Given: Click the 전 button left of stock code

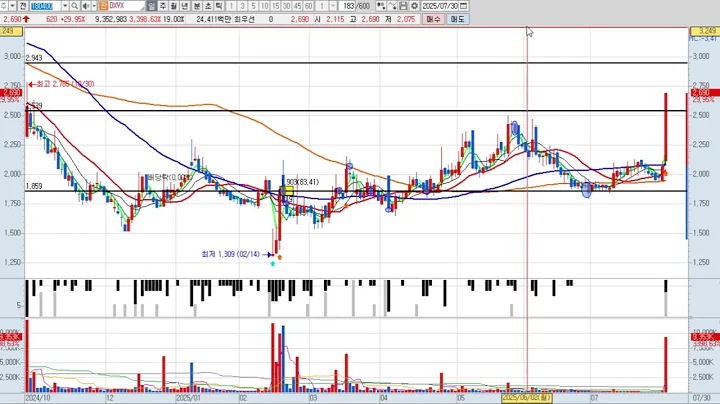Looking at the screenshot, I should tap(23, 6).
